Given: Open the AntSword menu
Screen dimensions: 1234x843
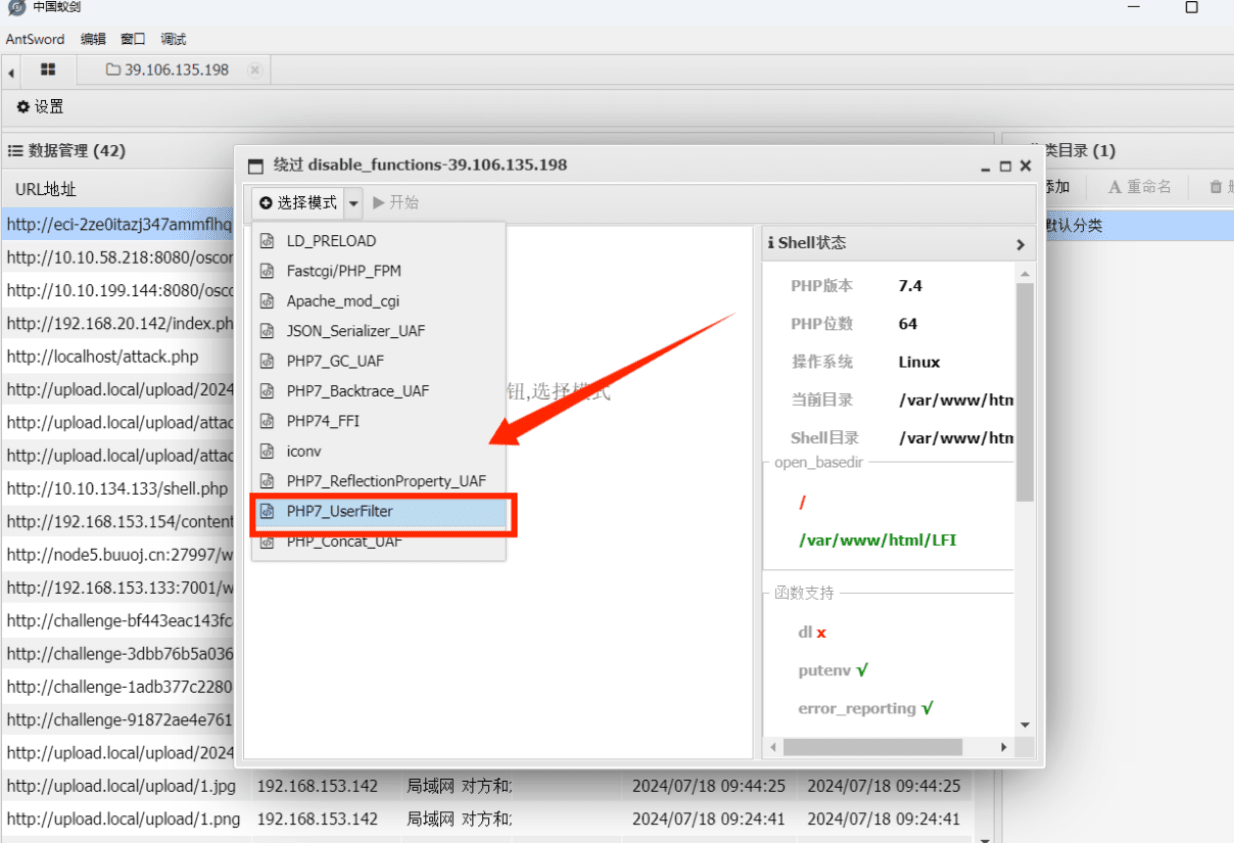Looking at the screenshot, I should click(x=35, y=39).
